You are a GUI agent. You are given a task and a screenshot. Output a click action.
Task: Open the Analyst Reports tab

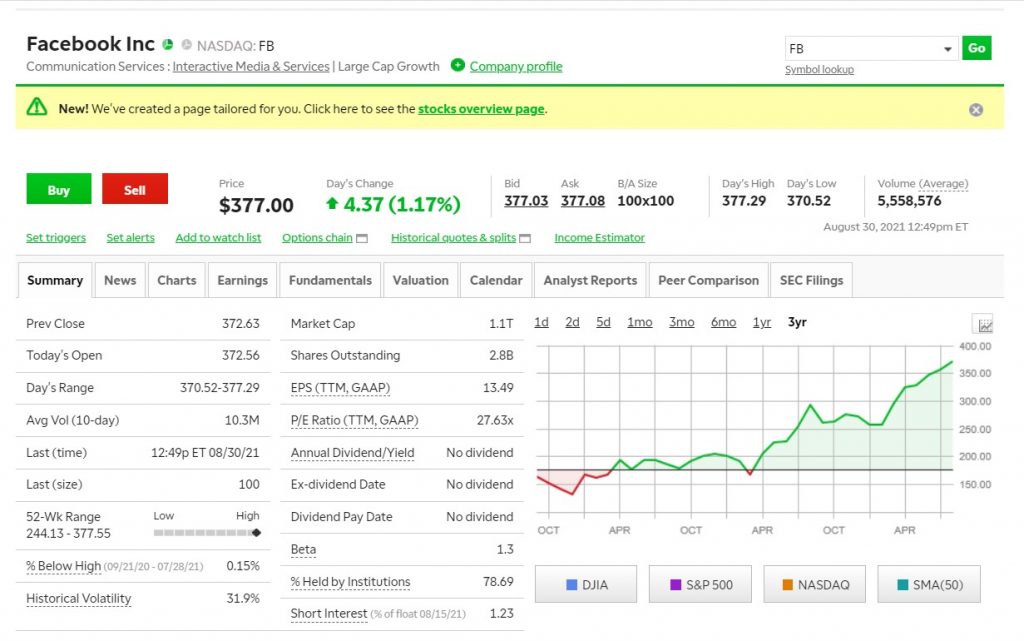590,280
